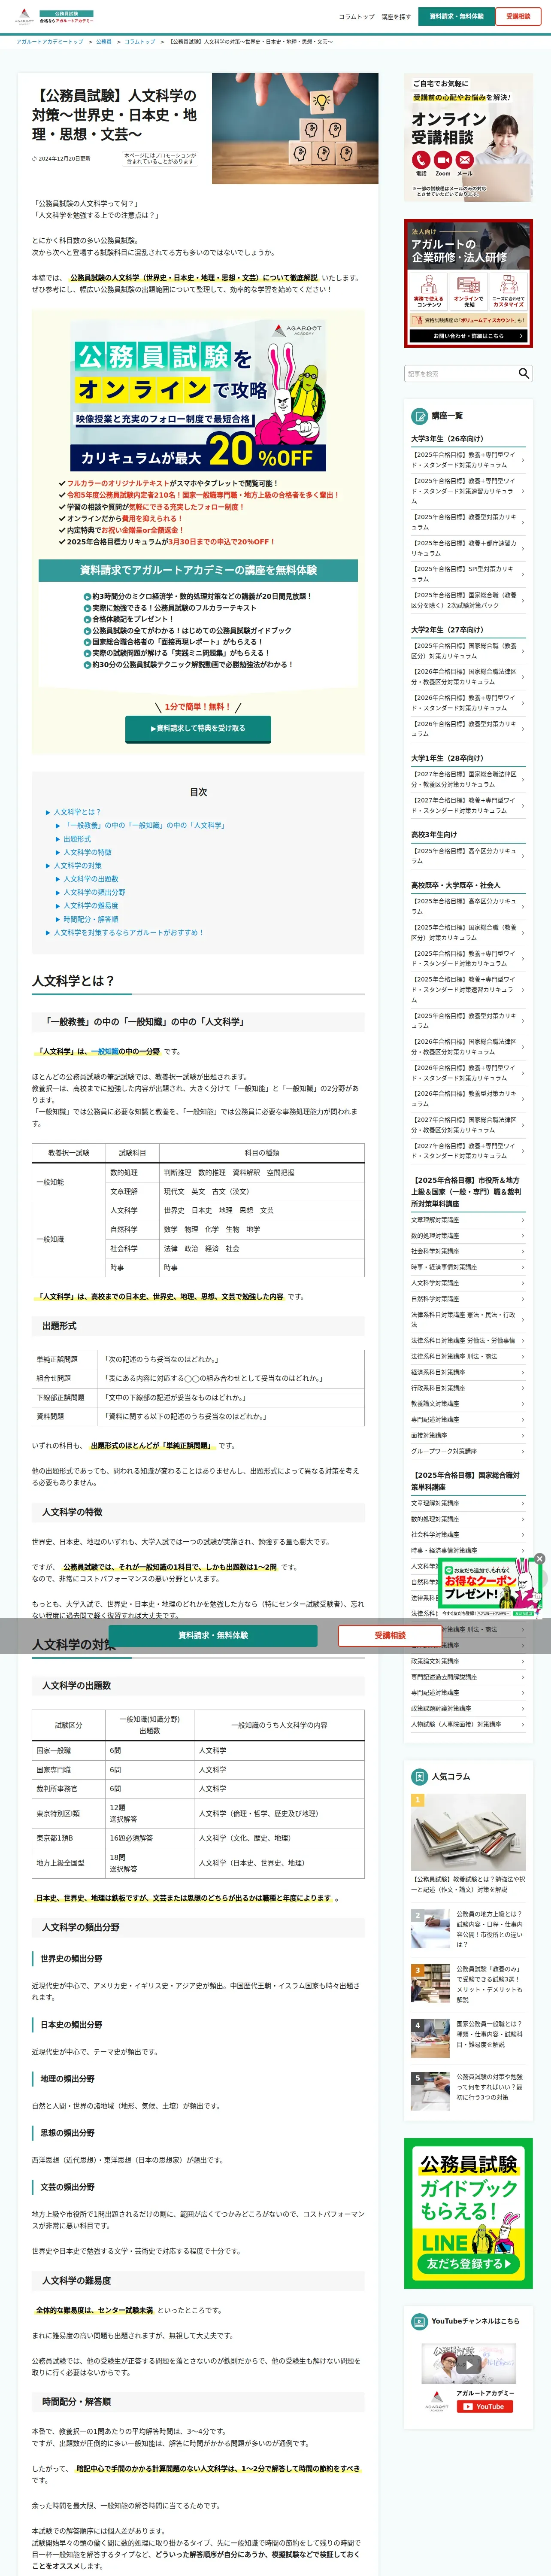This screenshot has width=551, height=2576.
Task: Go to アガルートアカデミートップ breadcrumb
Action: 50,42
